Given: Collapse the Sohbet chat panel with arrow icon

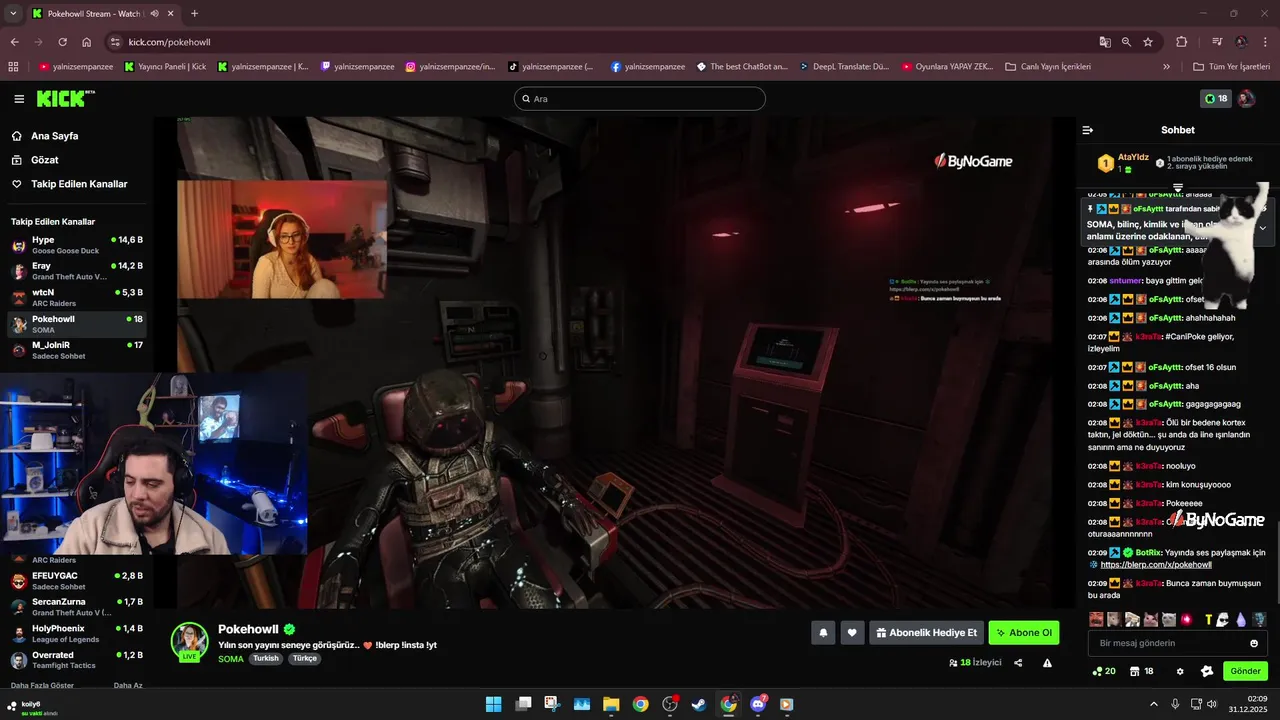Looking at the screenshot, I should (1088, 130).
